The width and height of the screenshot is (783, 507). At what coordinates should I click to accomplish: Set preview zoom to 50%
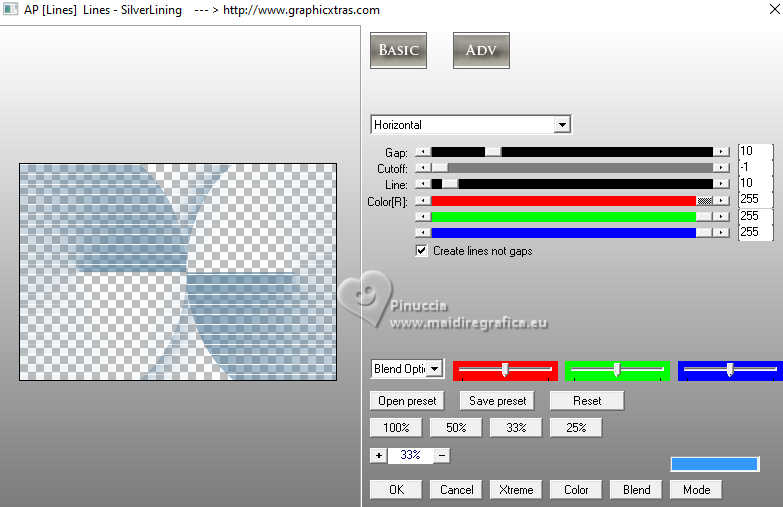point(456,428)
